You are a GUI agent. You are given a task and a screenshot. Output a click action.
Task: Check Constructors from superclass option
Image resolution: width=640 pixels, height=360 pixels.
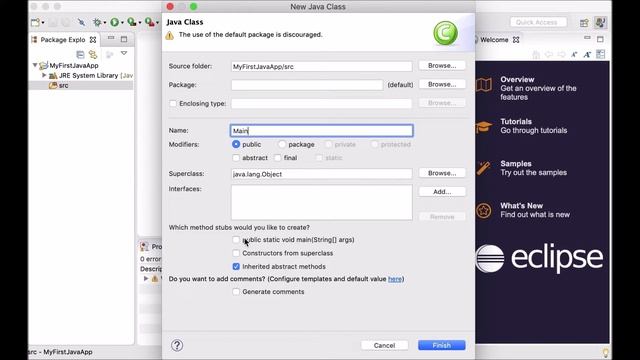(236, 253)
